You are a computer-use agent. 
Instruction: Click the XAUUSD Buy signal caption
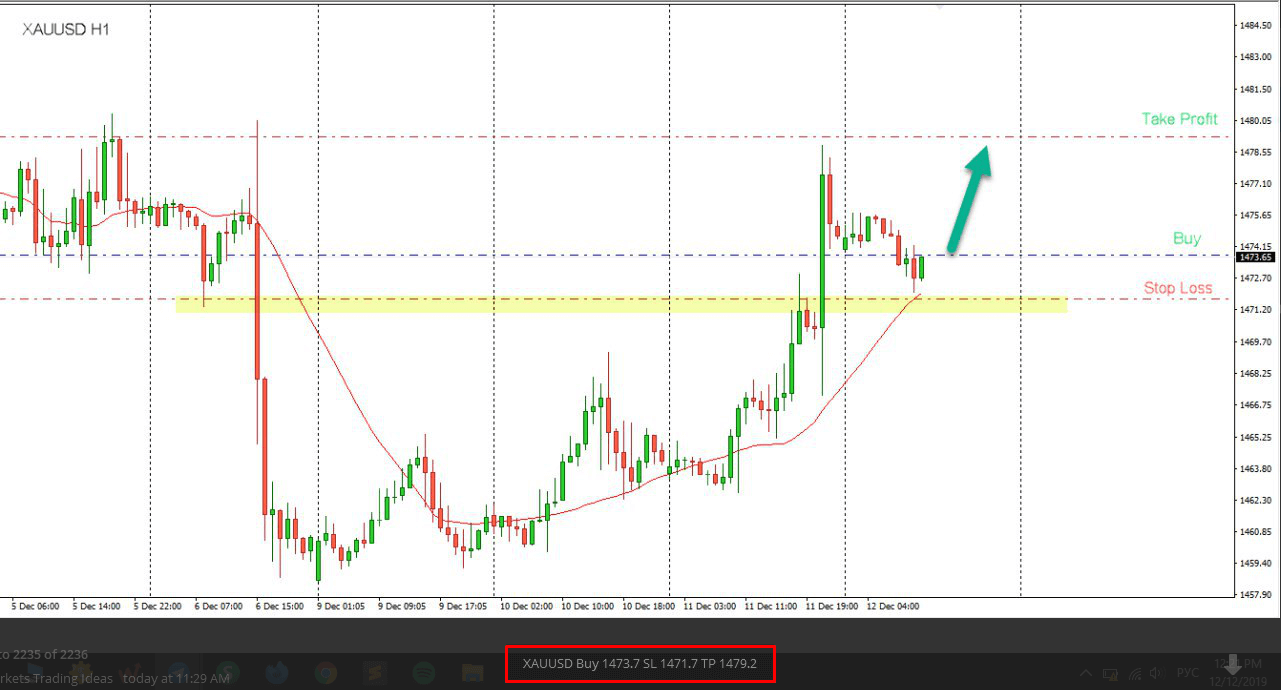click(x=639, y=663)
